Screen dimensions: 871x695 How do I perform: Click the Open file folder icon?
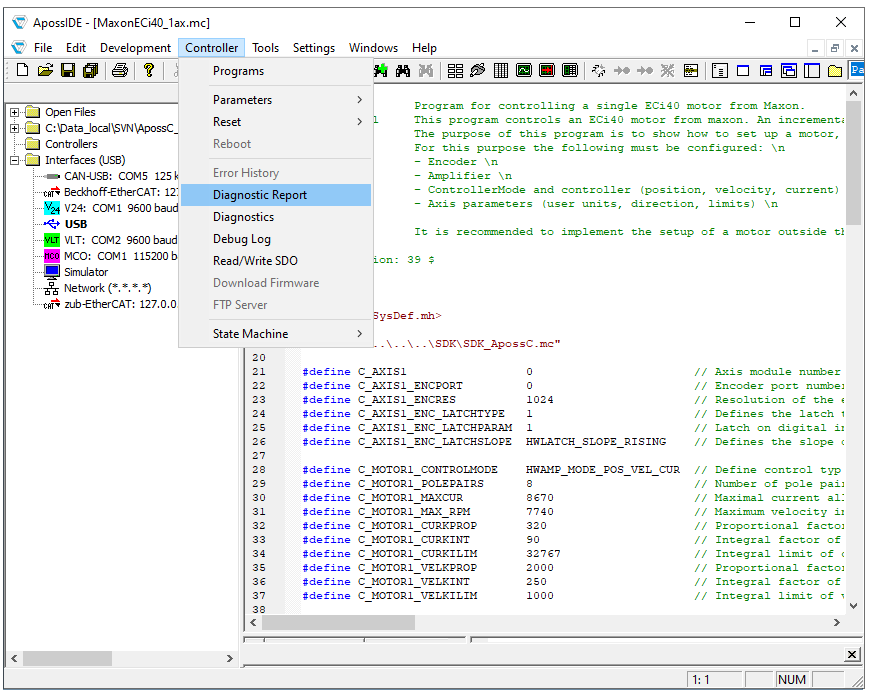click(46, 71)
